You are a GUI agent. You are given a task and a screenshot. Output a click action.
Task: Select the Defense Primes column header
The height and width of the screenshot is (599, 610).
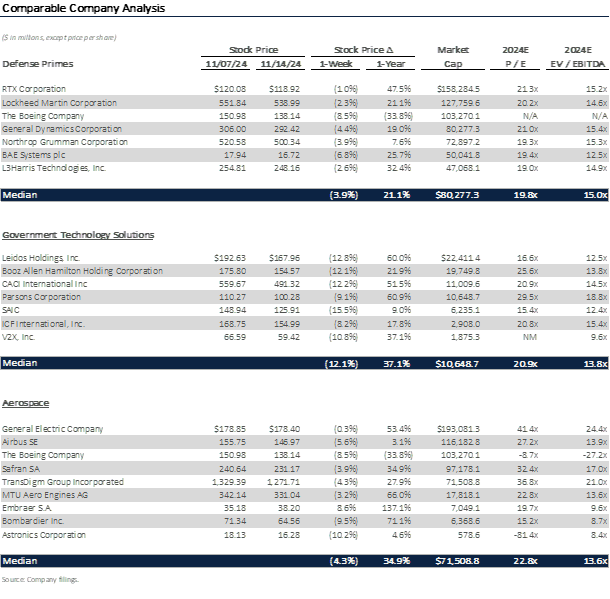point(37,63)
